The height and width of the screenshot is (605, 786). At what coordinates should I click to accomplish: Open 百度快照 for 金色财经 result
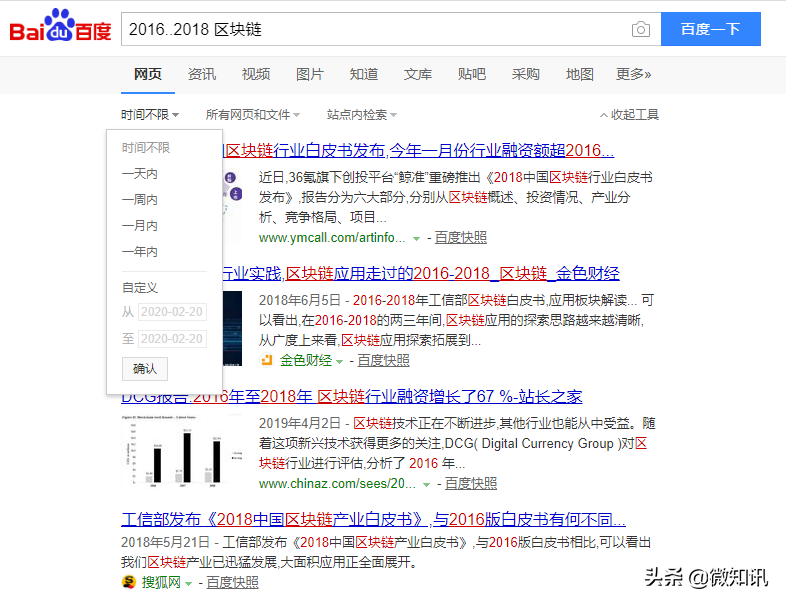click(x=383, y=360)
